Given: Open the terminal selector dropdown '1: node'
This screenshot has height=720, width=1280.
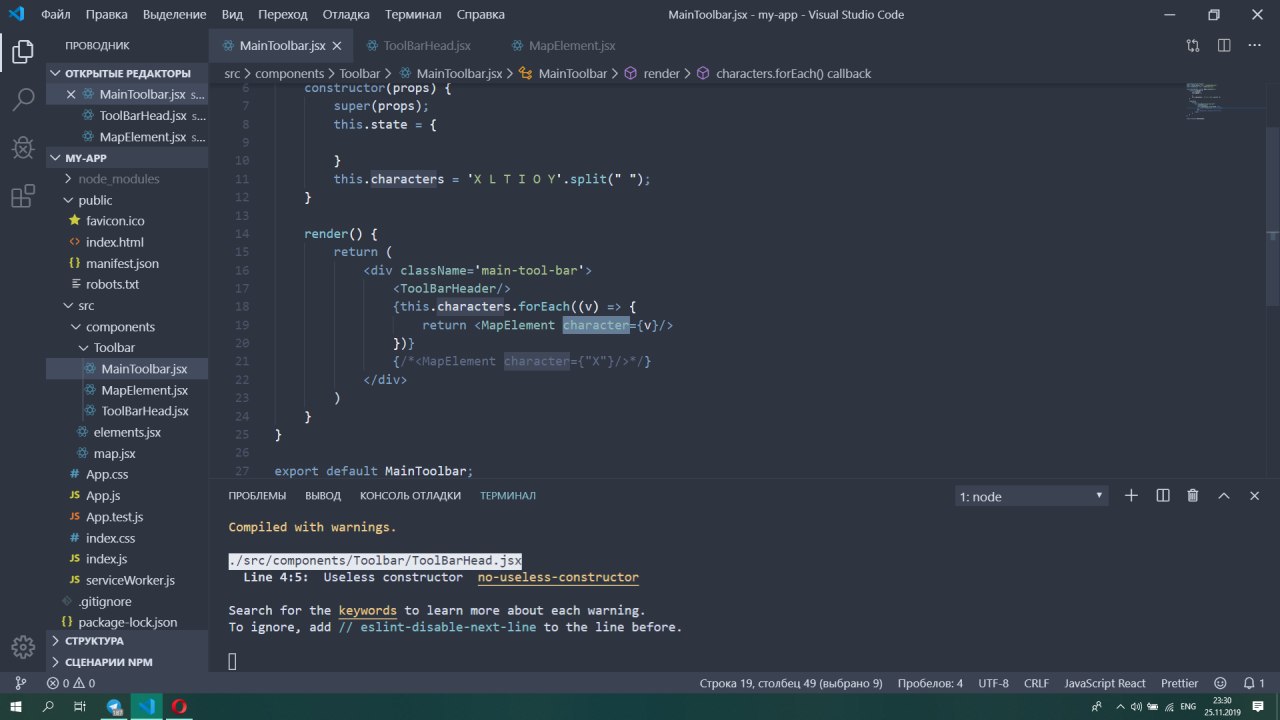Looking at the screenshot, I should [x=1031, y=496].
